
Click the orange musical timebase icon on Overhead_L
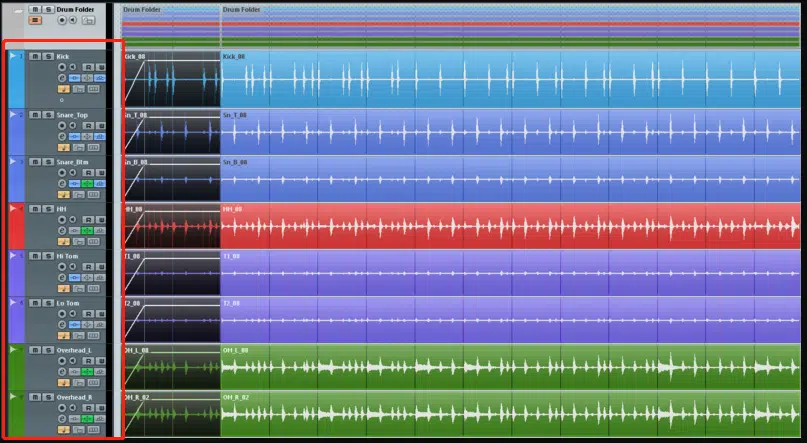point(63,383)
